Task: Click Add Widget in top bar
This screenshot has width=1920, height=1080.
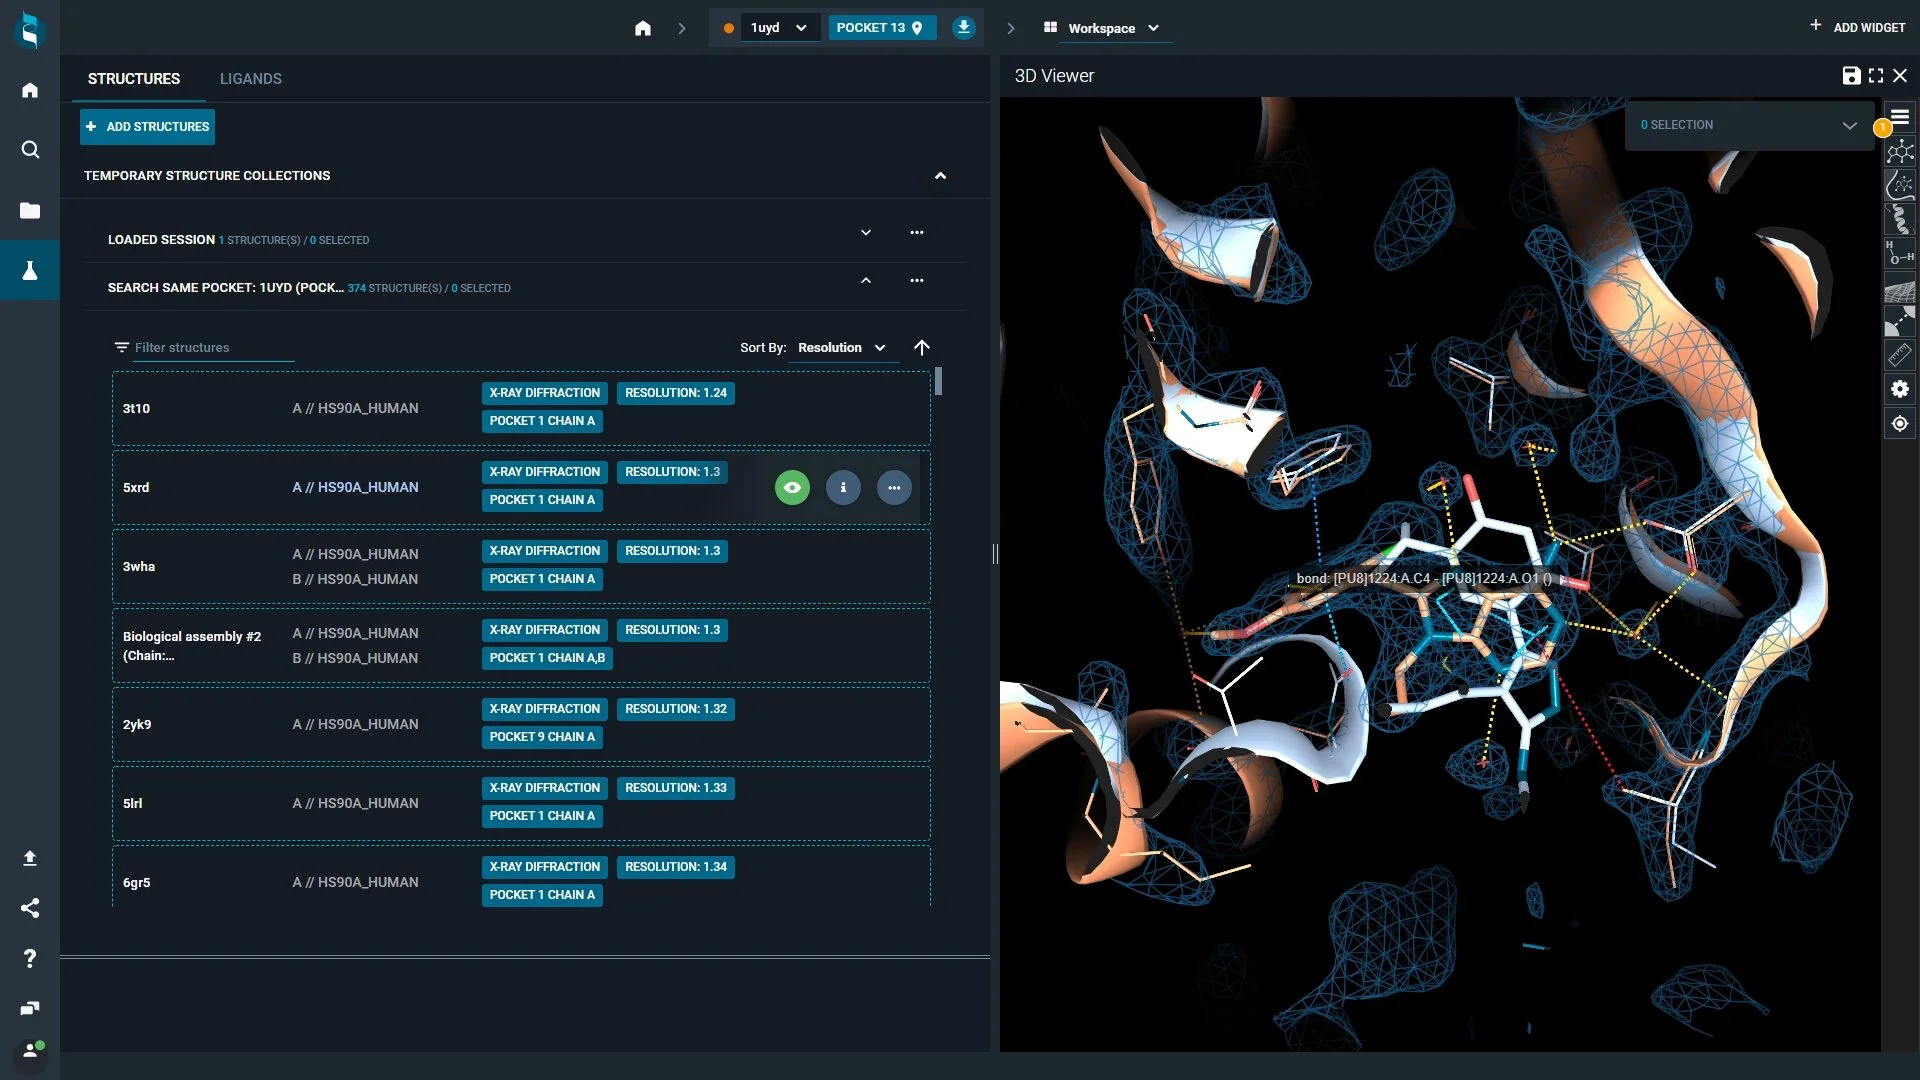Action: pos(1858,27)
